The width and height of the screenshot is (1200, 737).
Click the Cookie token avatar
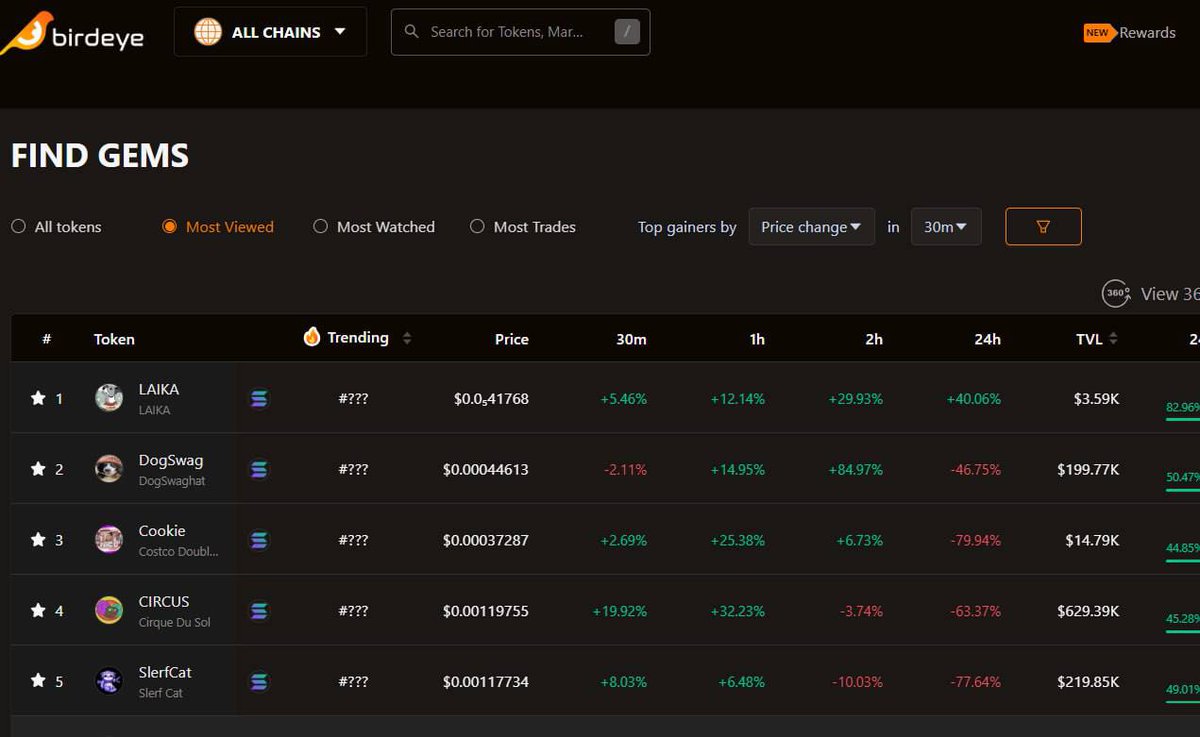tap(109, 540)
